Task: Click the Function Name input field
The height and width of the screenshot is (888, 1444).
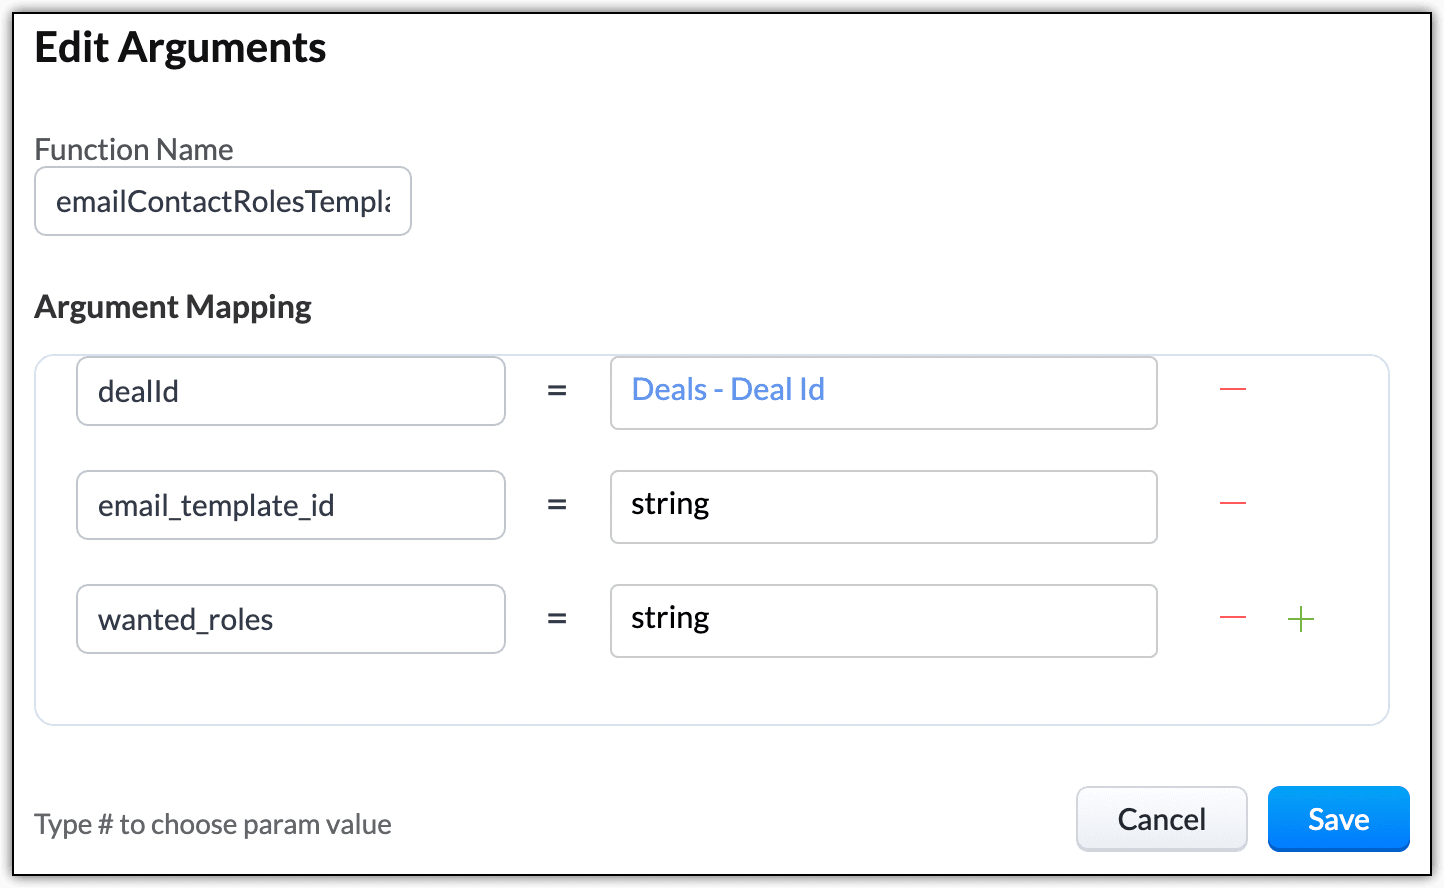Action: coord(223,202)
